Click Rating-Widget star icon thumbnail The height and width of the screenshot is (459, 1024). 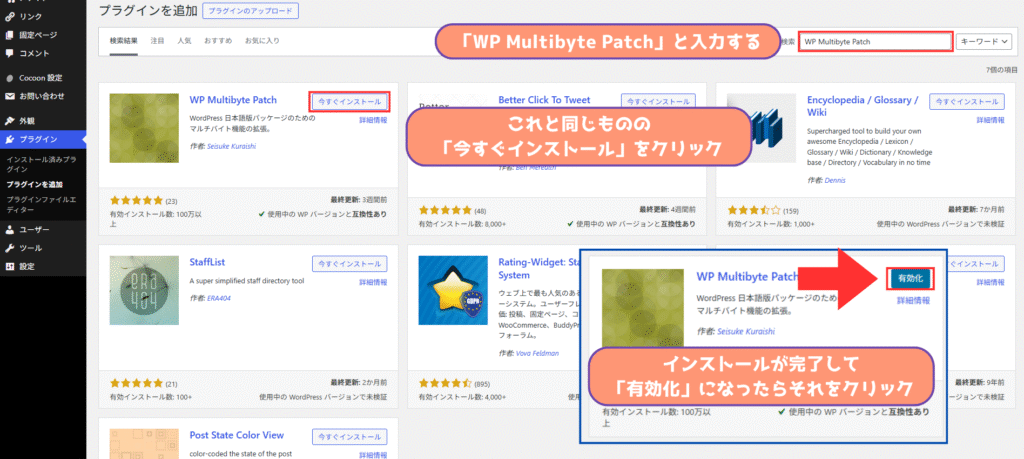click(x=453, y=290)
